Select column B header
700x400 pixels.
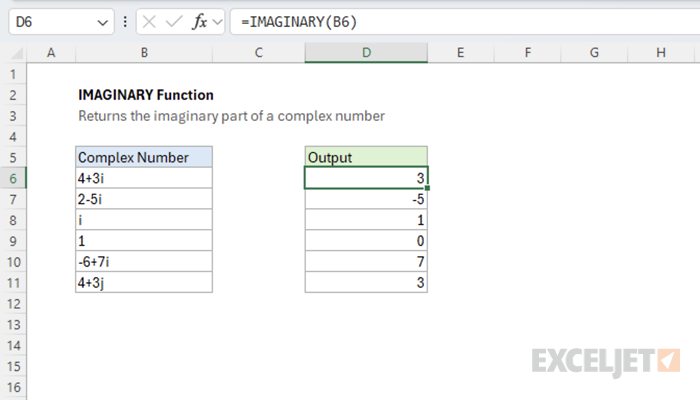pyautogui.click(x=144, y=53)
